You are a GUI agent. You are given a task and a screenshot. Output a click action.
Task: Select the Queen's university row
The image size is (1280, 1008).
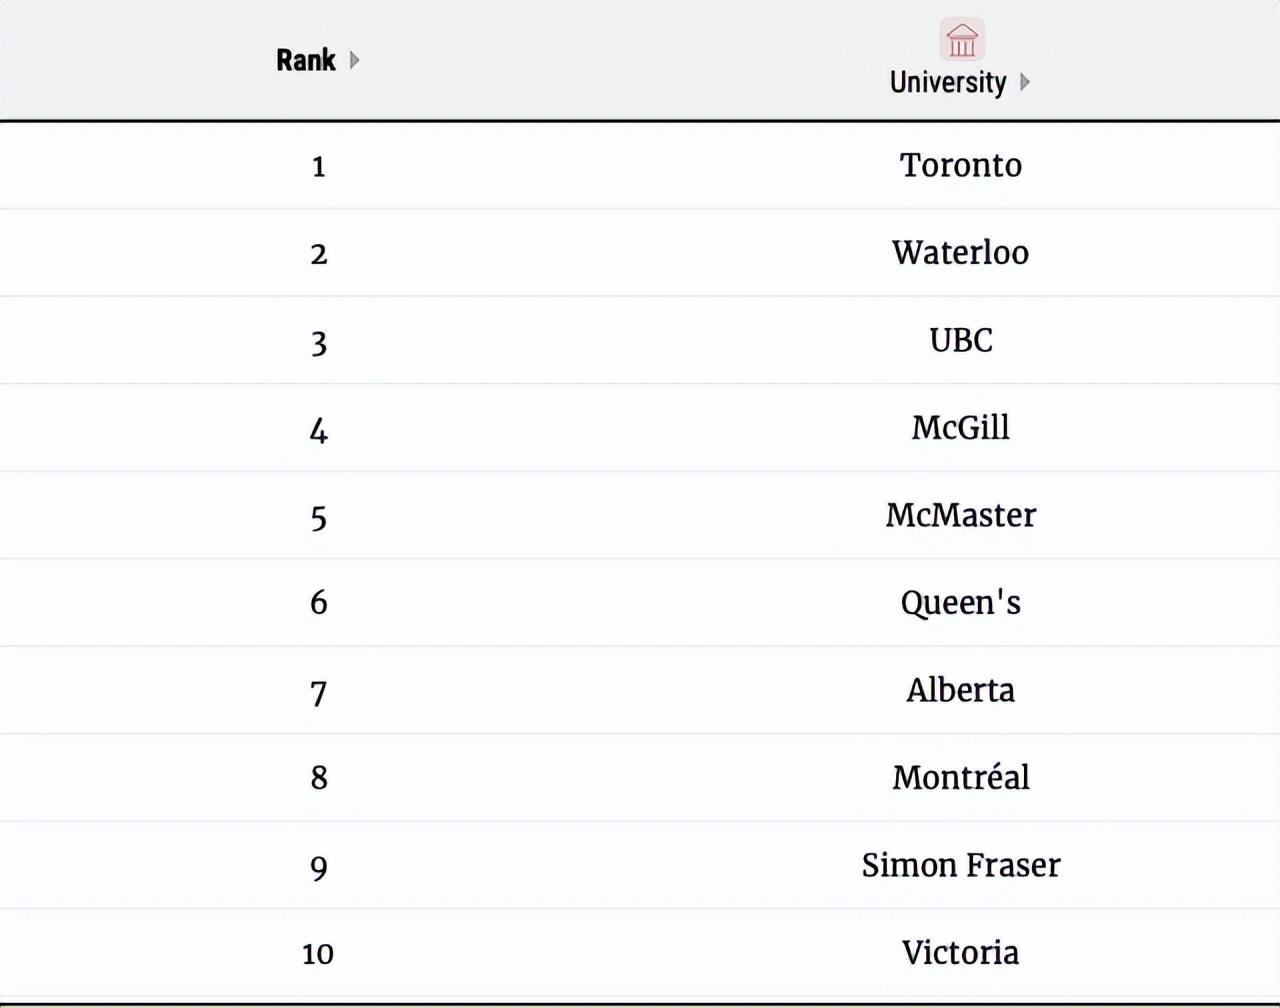pos(961,602)
